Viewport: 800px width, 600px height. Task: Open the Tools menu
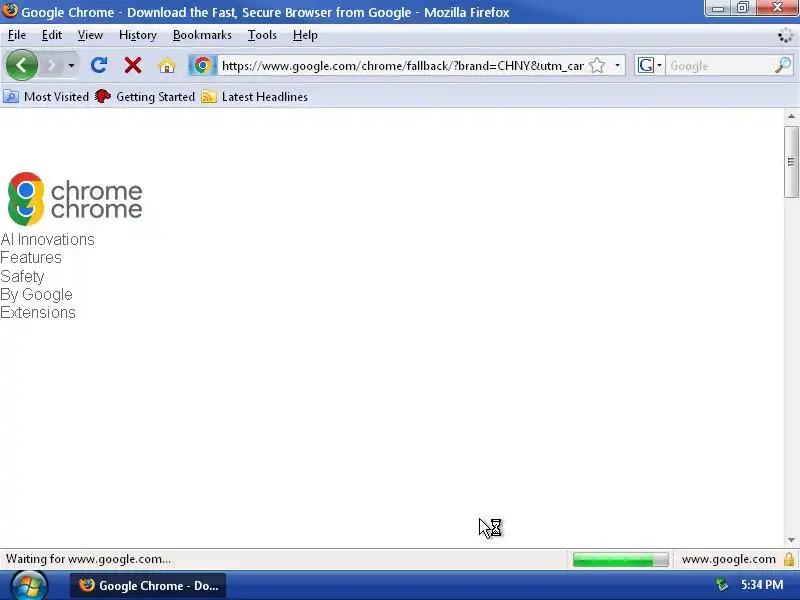pyautogui.click(x=262, y=35)
